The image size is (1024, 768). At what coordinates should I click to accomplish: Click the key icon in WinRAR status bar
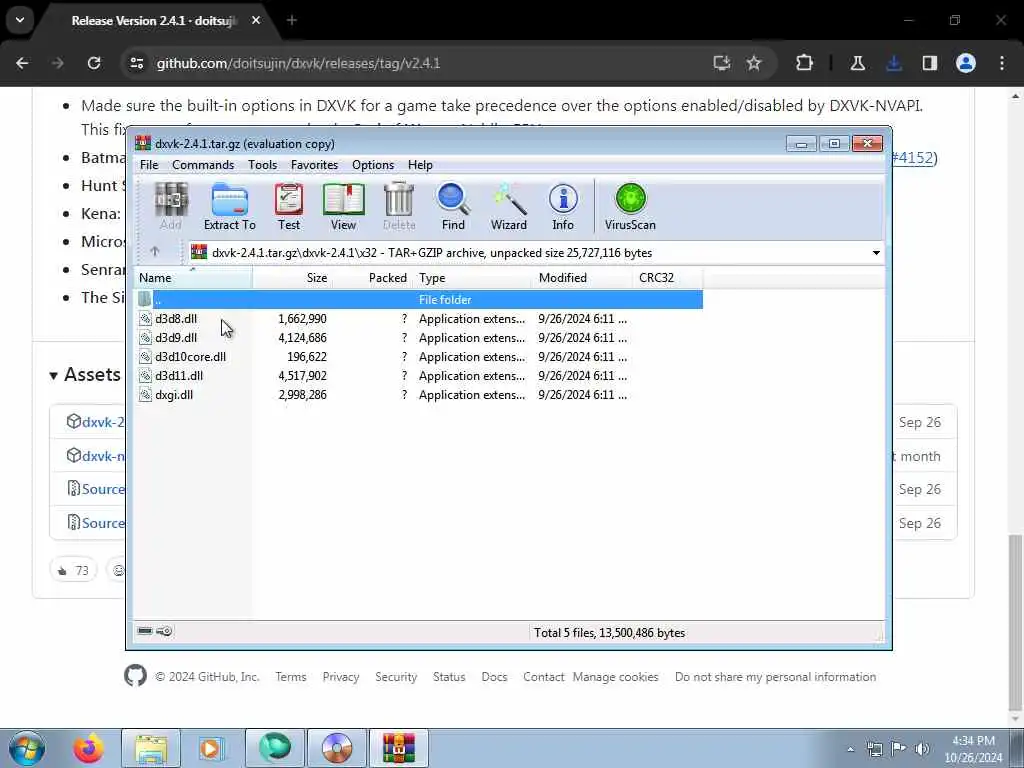point(165,631)
